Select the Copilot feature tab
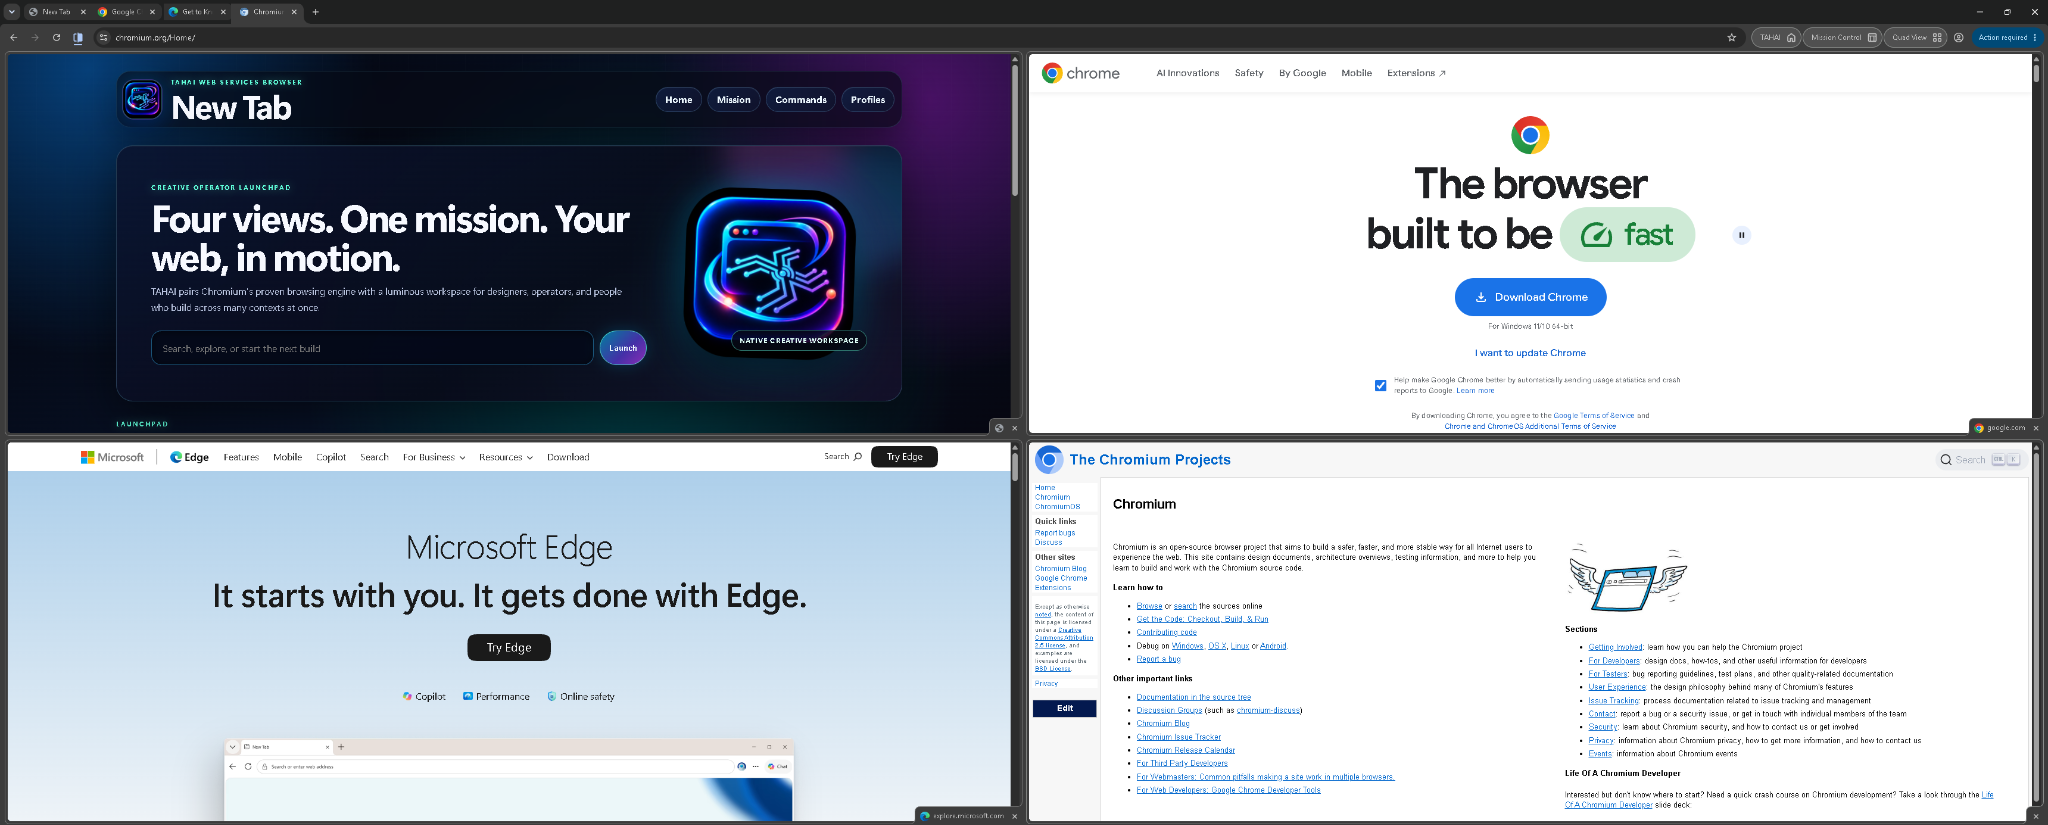The image size is (2048, 825). pyautogui.click(x=424, y=697)
